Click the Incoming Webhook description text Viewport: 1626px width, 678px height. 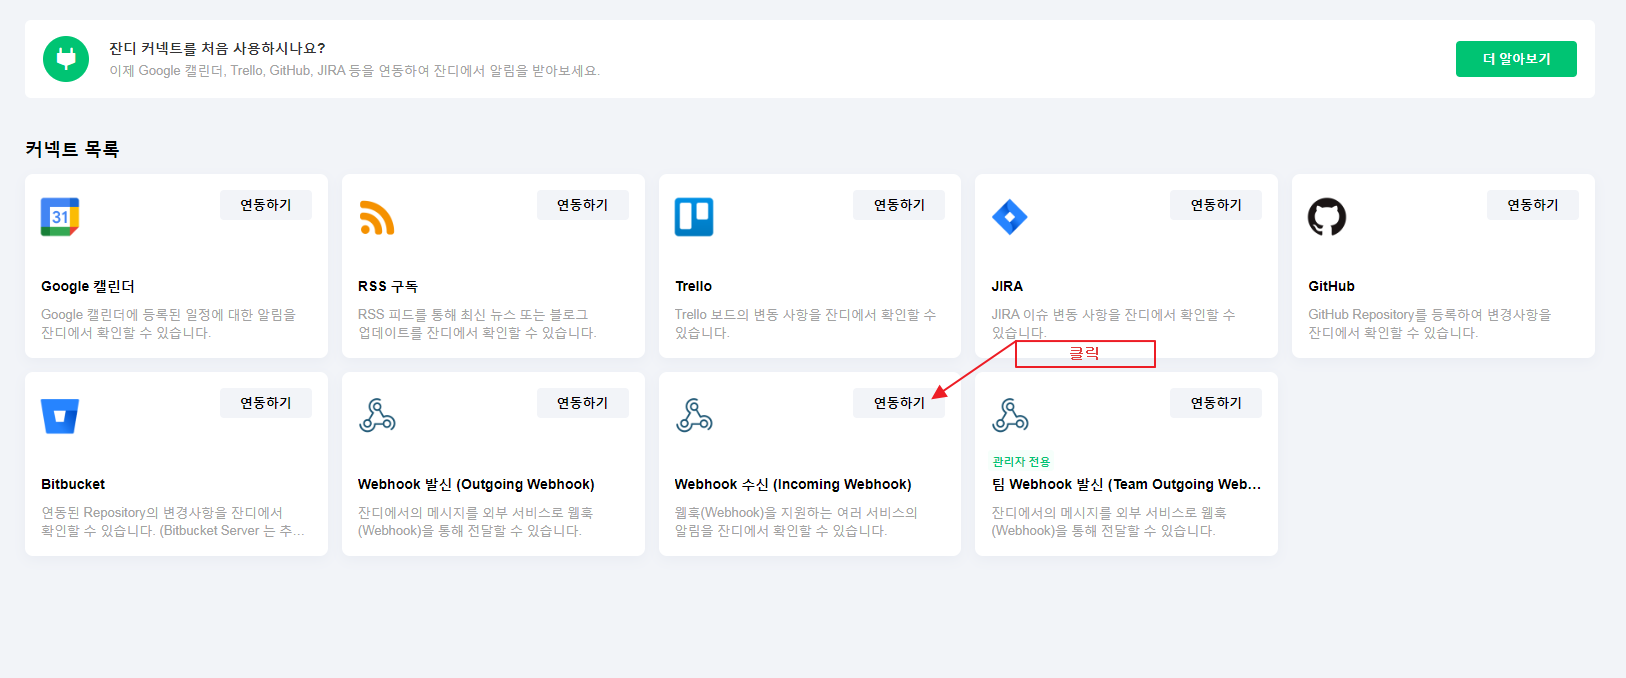pos(796,522)
